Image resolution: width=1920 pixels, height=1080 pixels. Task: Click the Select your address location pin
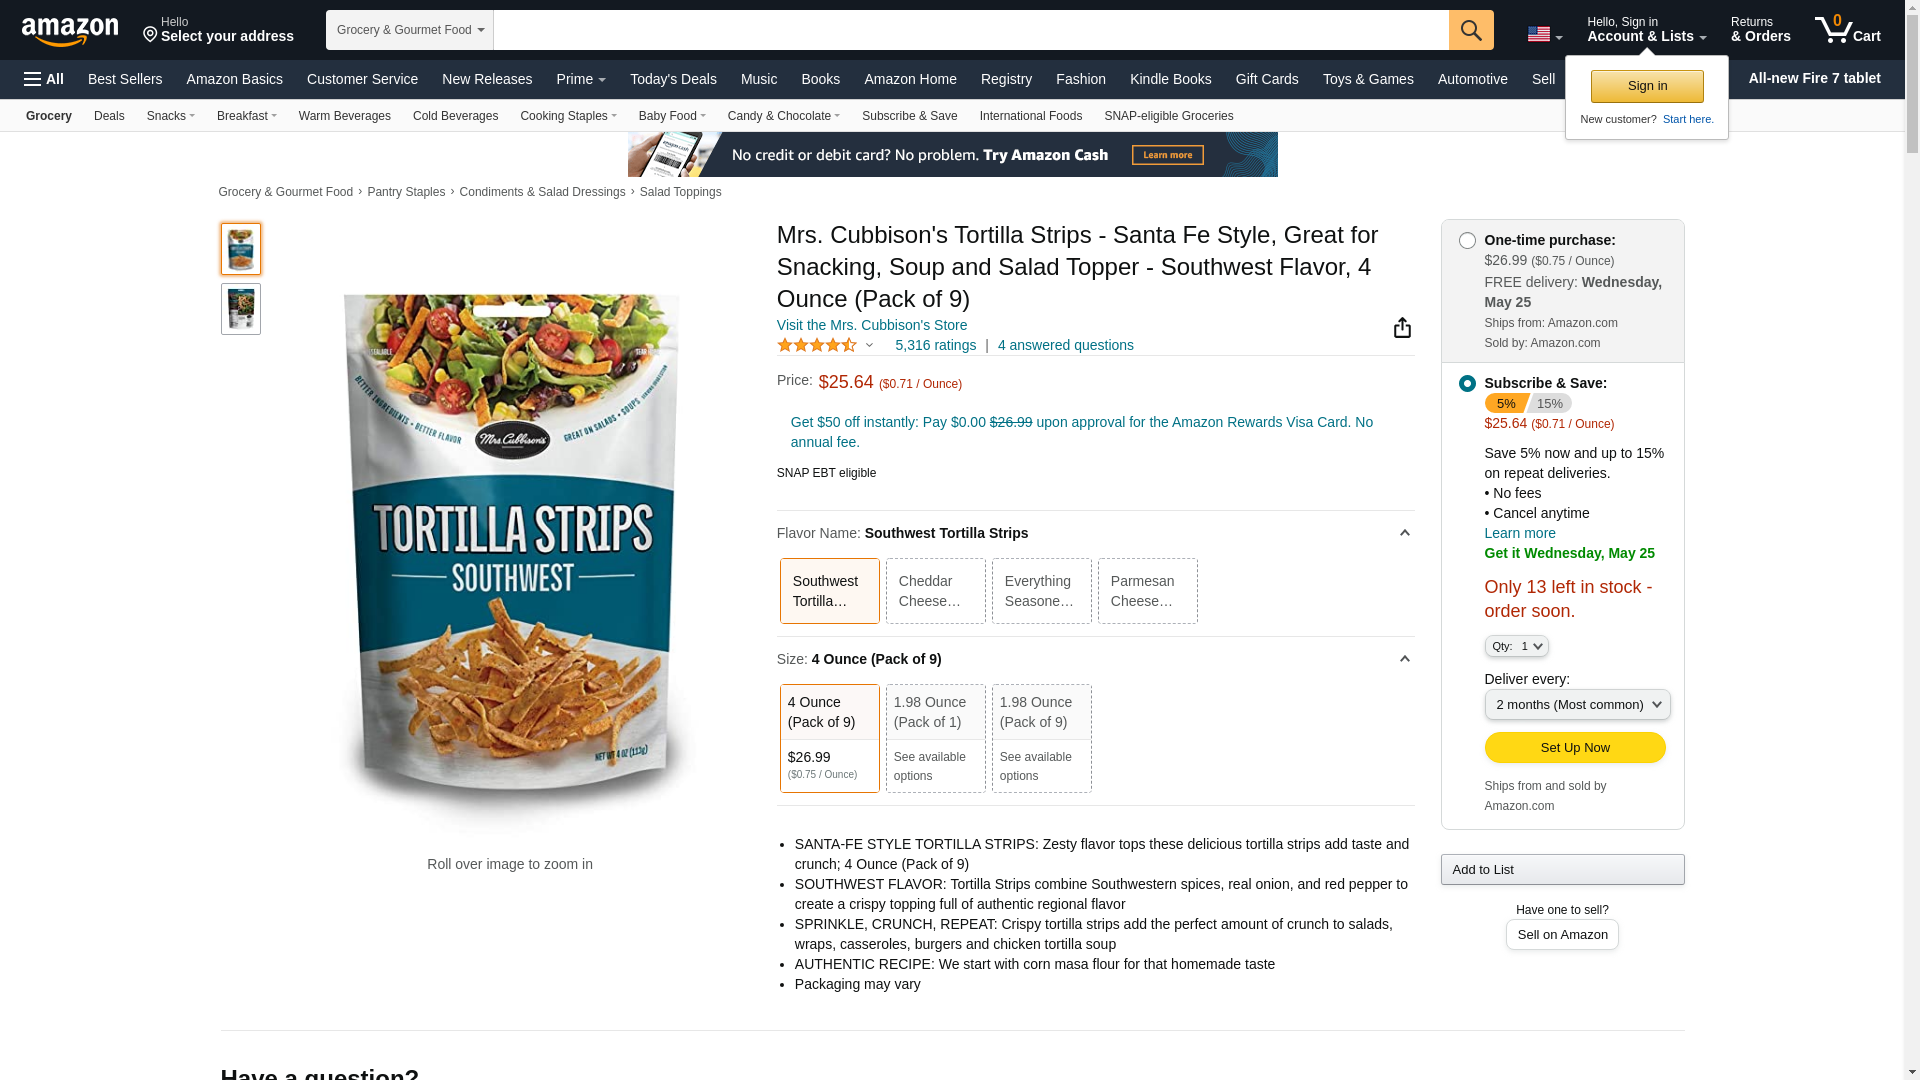151,36
